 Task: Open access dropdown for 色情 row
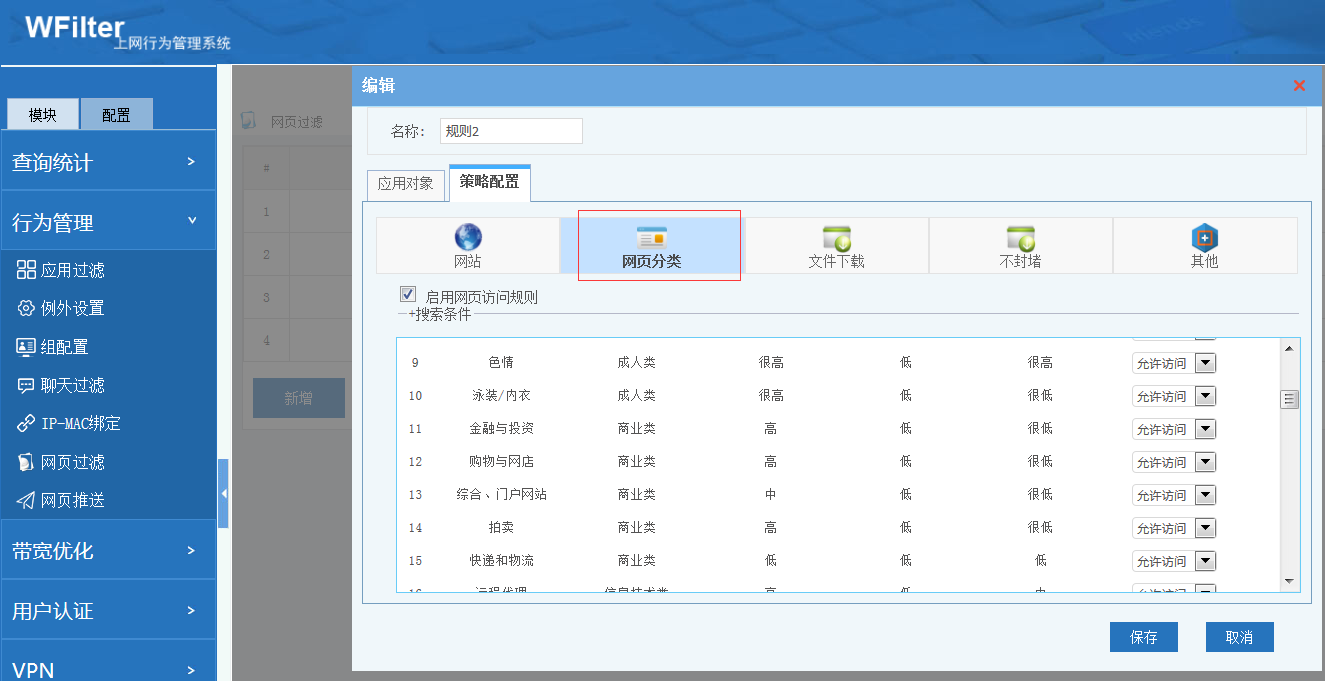tap(1205, 363)
